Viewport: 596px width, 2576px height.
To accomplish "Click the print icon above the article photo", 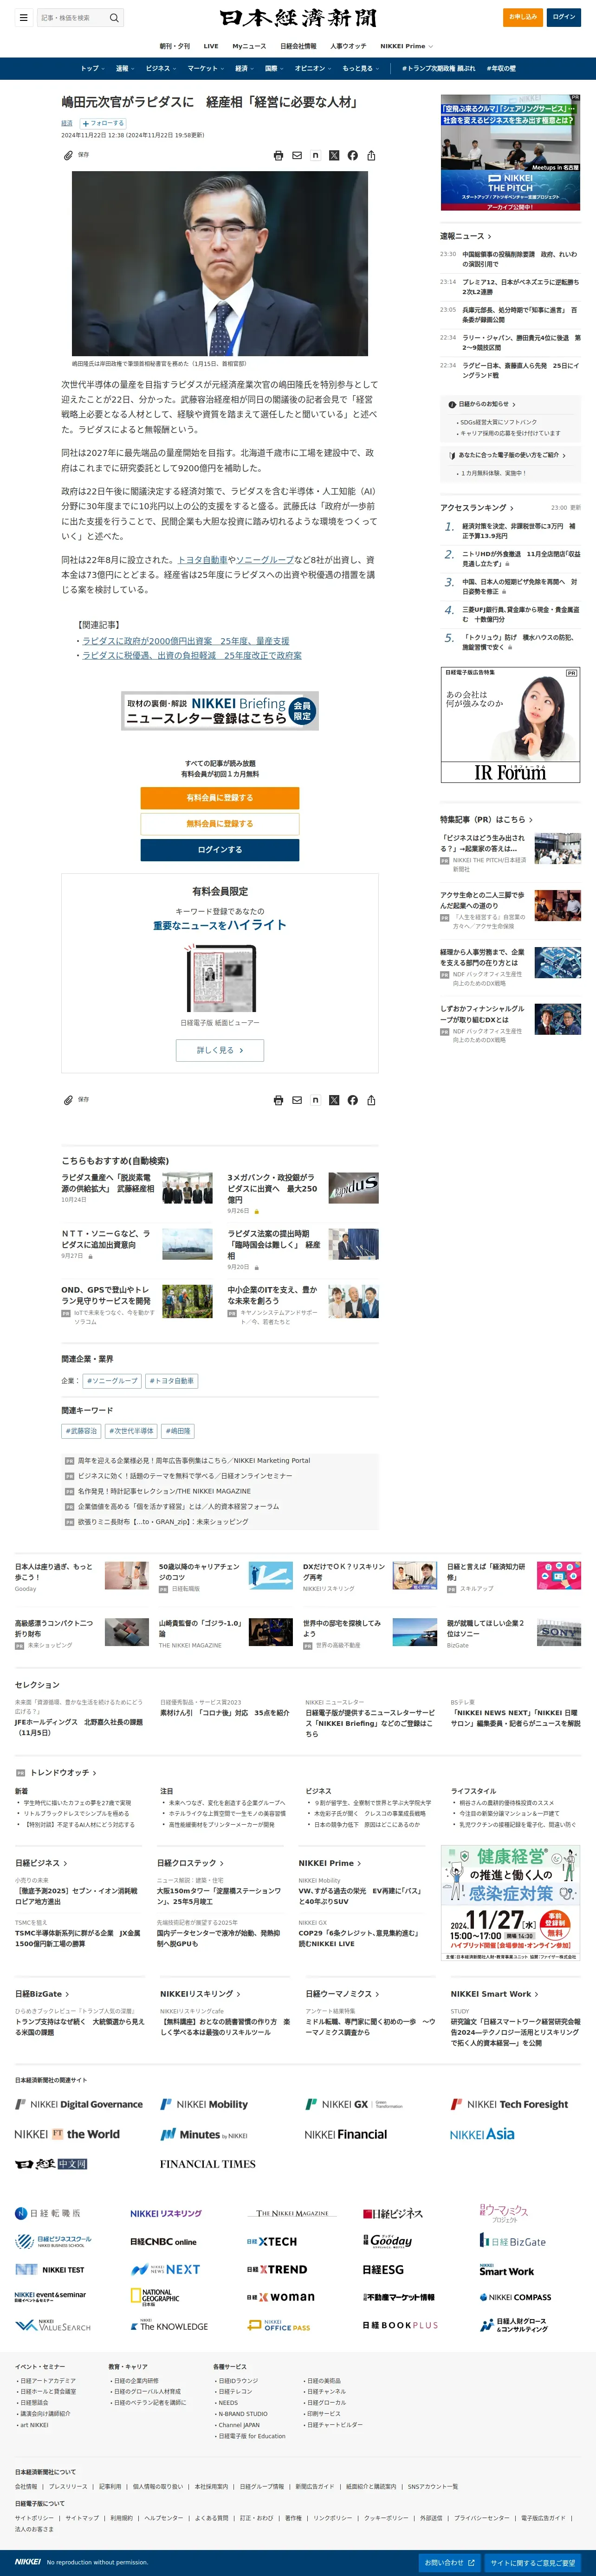I will 278,155.
